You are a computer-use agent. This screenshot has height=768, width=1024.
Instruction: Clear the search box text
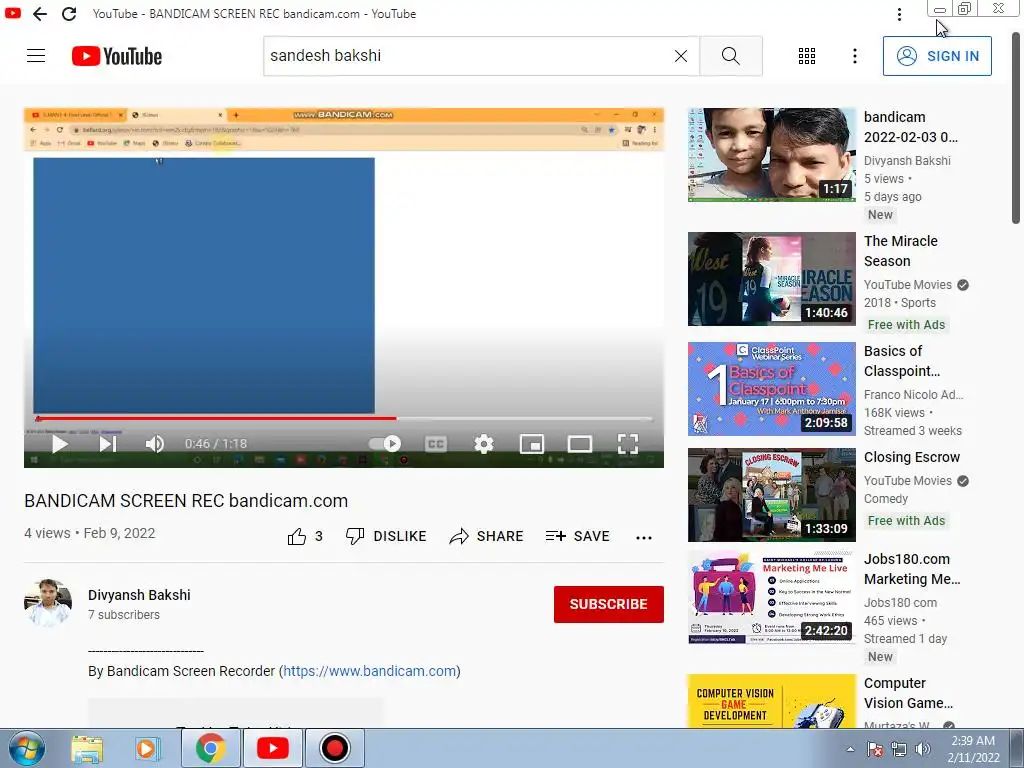pyautogui.click(x=680, y=56)
